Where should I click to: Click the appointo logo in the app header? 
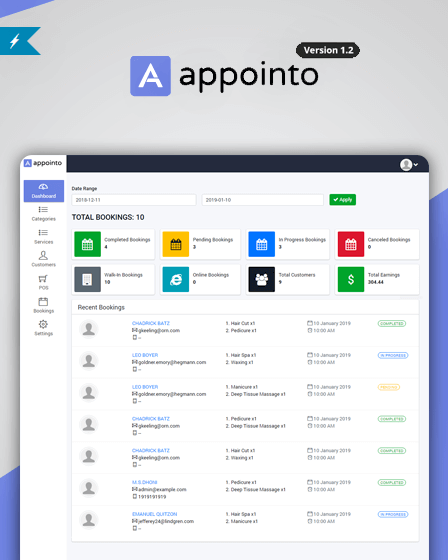pyautogui.click(x=43, y=163)
